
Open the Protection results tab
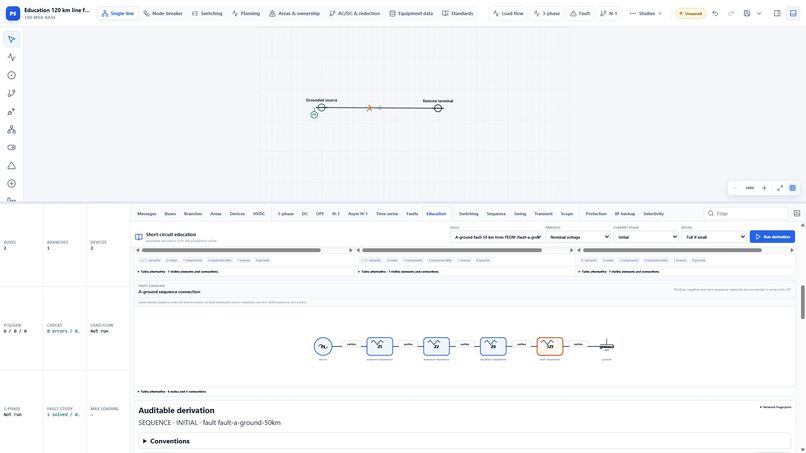pyautogui.click(x=596, y=213)
